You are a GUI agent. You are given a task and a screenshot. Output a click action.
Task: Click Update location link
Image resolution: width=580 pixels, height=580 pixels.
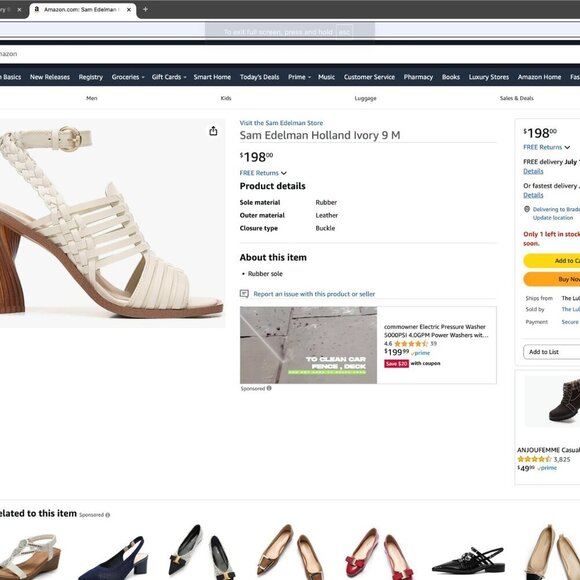(x=553, y=218)
